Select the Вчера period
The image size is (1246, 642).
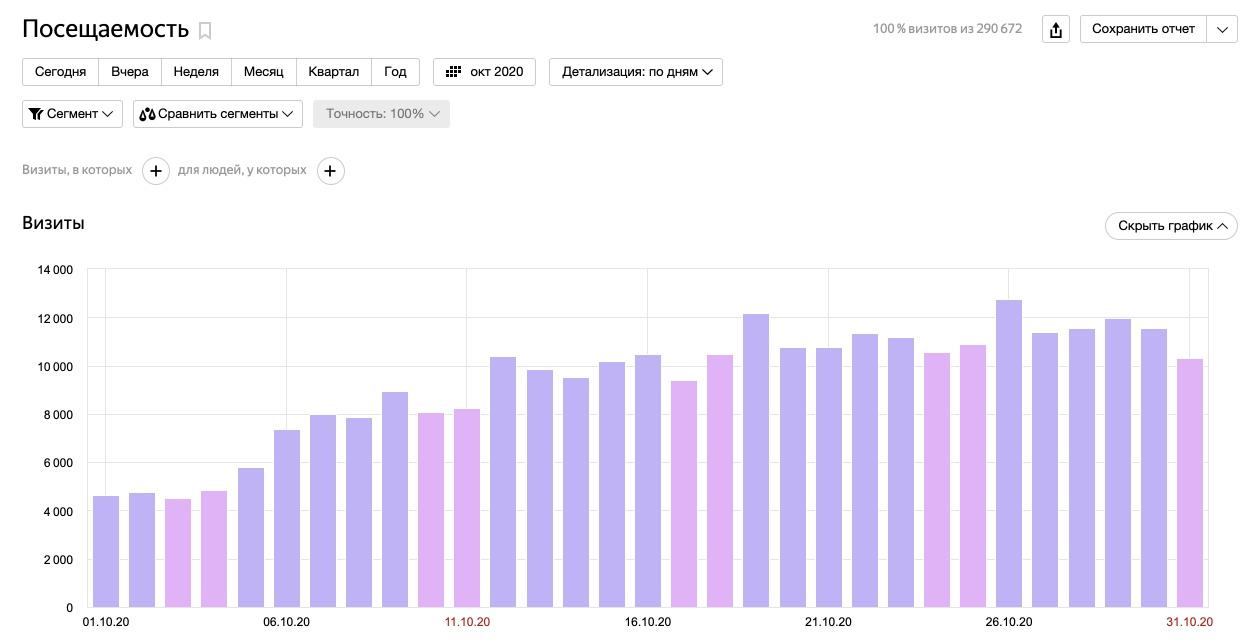130,72
